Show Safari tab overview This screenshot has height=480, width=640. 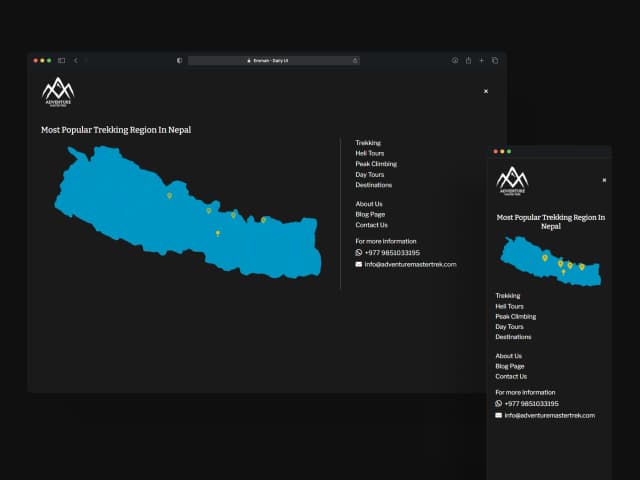pyautogui.click(x=494, y=60)
